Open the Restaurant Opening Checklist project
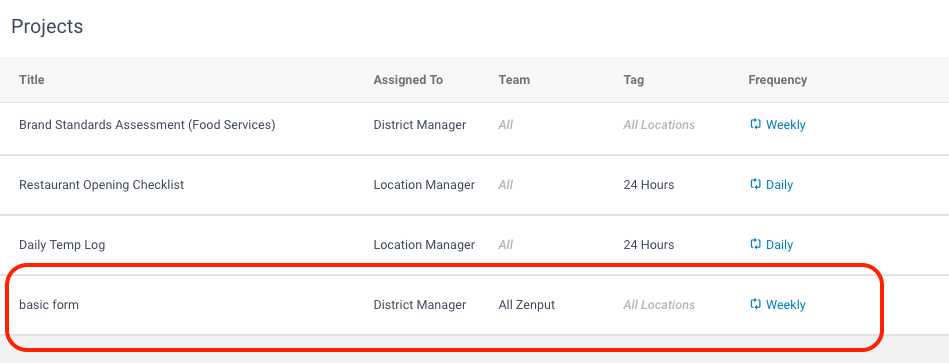The width and height of the screenshot is (949, 363). 102,185
